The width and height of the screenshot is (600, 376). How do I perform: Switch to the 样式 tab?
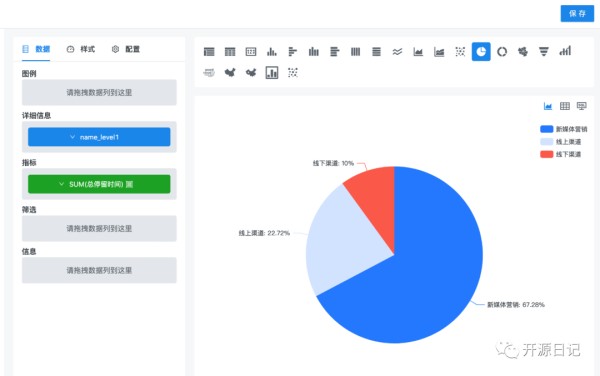(x=81, y=49)
